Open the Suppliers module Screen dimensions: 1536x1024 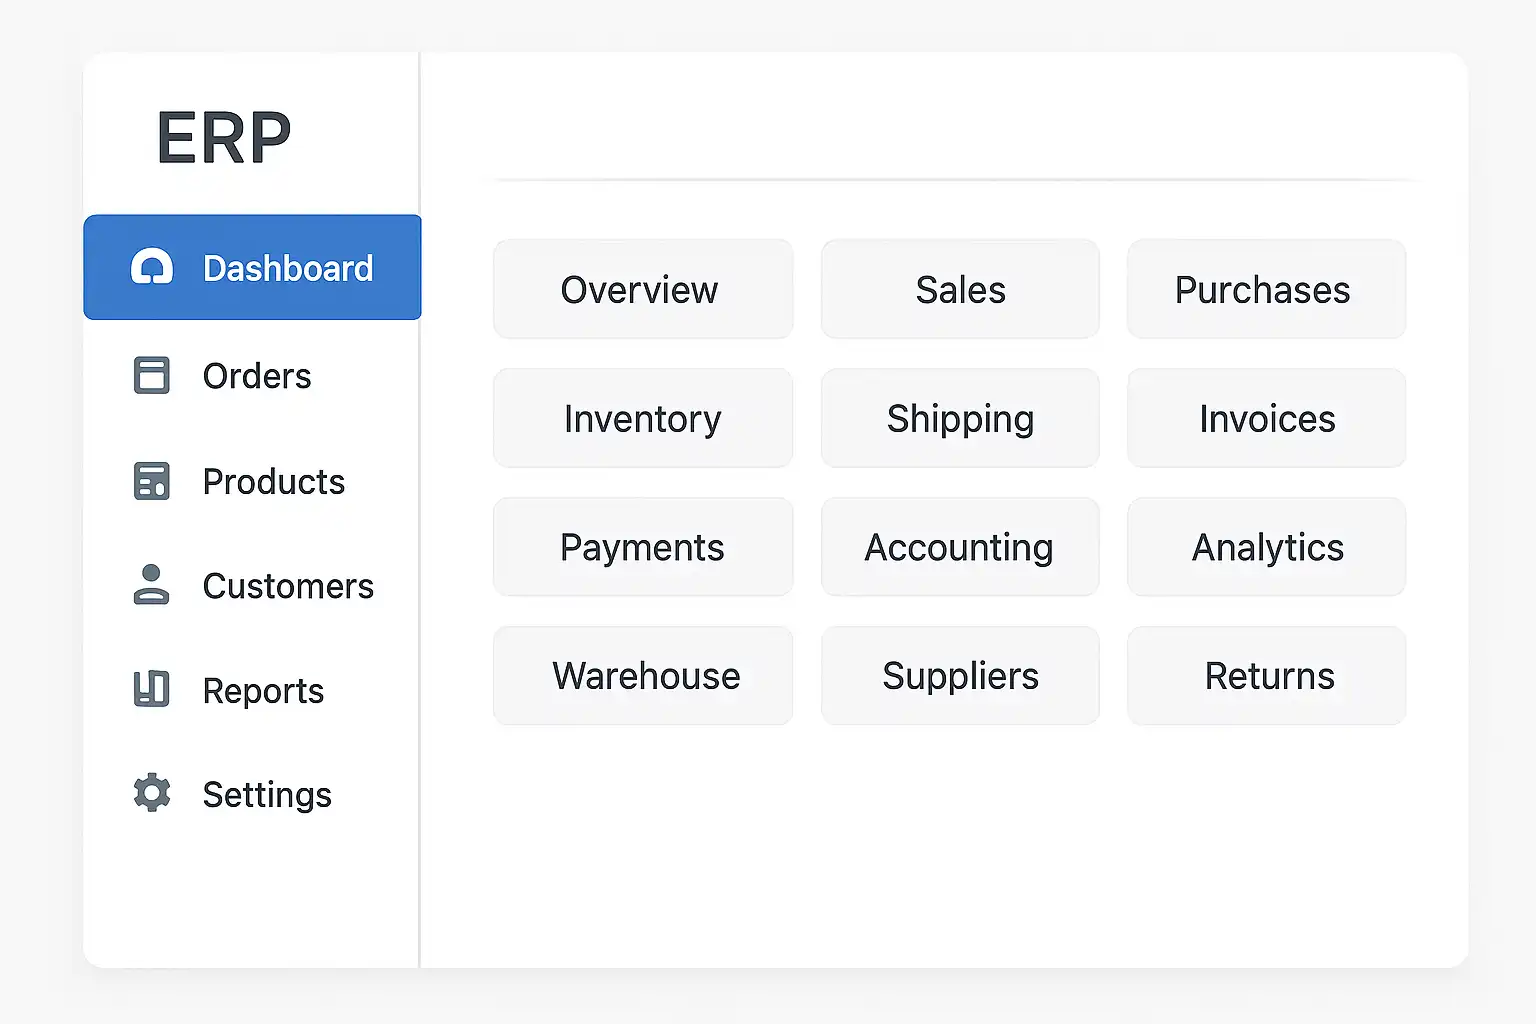(x=960, y=676)
